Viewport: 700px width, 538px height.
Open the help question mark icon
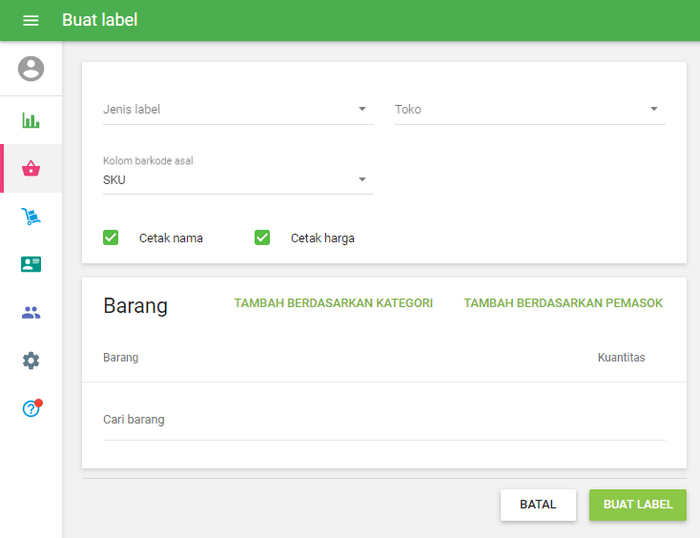pyautogui.click(x=31, y=408)
